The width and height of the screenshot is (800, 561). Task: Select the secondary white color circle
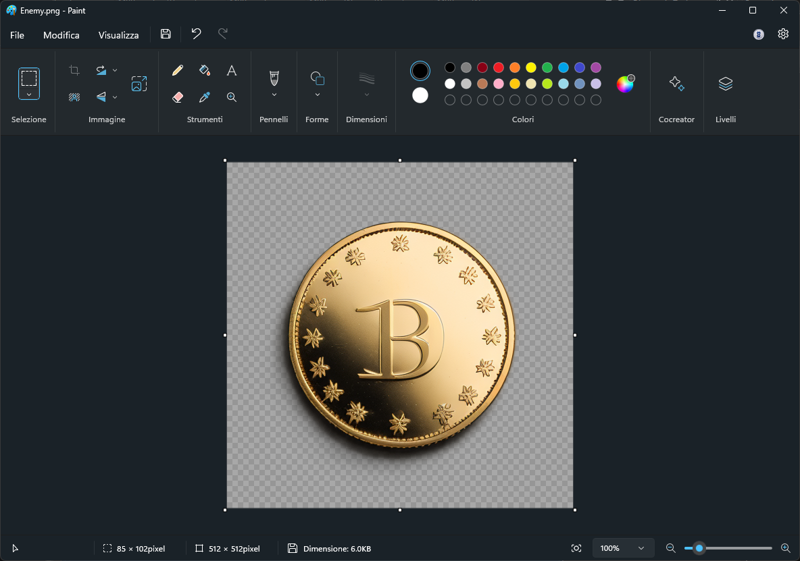(420, 95)
